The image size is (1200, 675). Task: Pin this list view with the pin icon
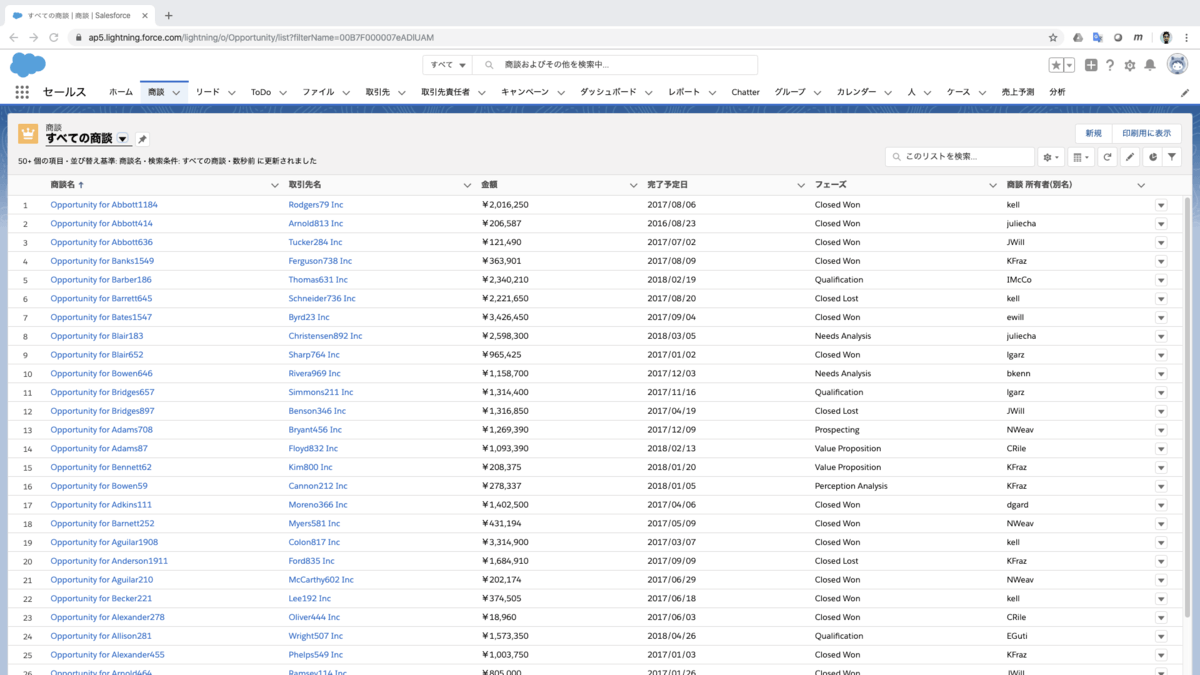pyautogui.click(x=142, y=139)
